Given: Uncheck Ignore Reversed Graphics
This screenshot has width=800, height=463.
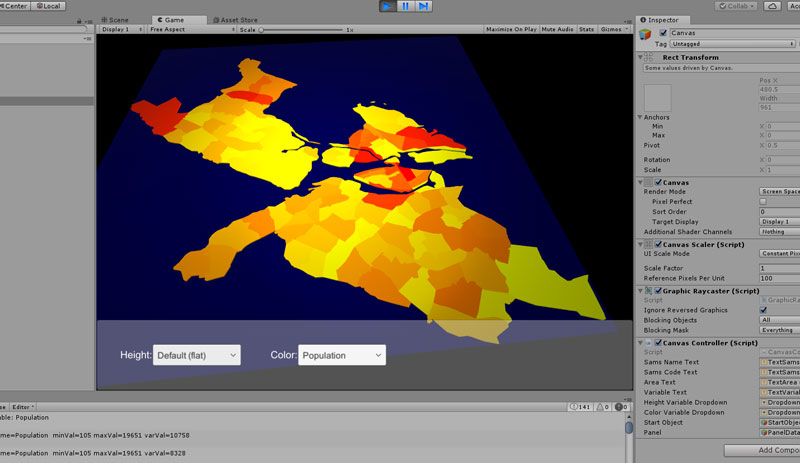Looking at the screenshot, I should 763,310.
